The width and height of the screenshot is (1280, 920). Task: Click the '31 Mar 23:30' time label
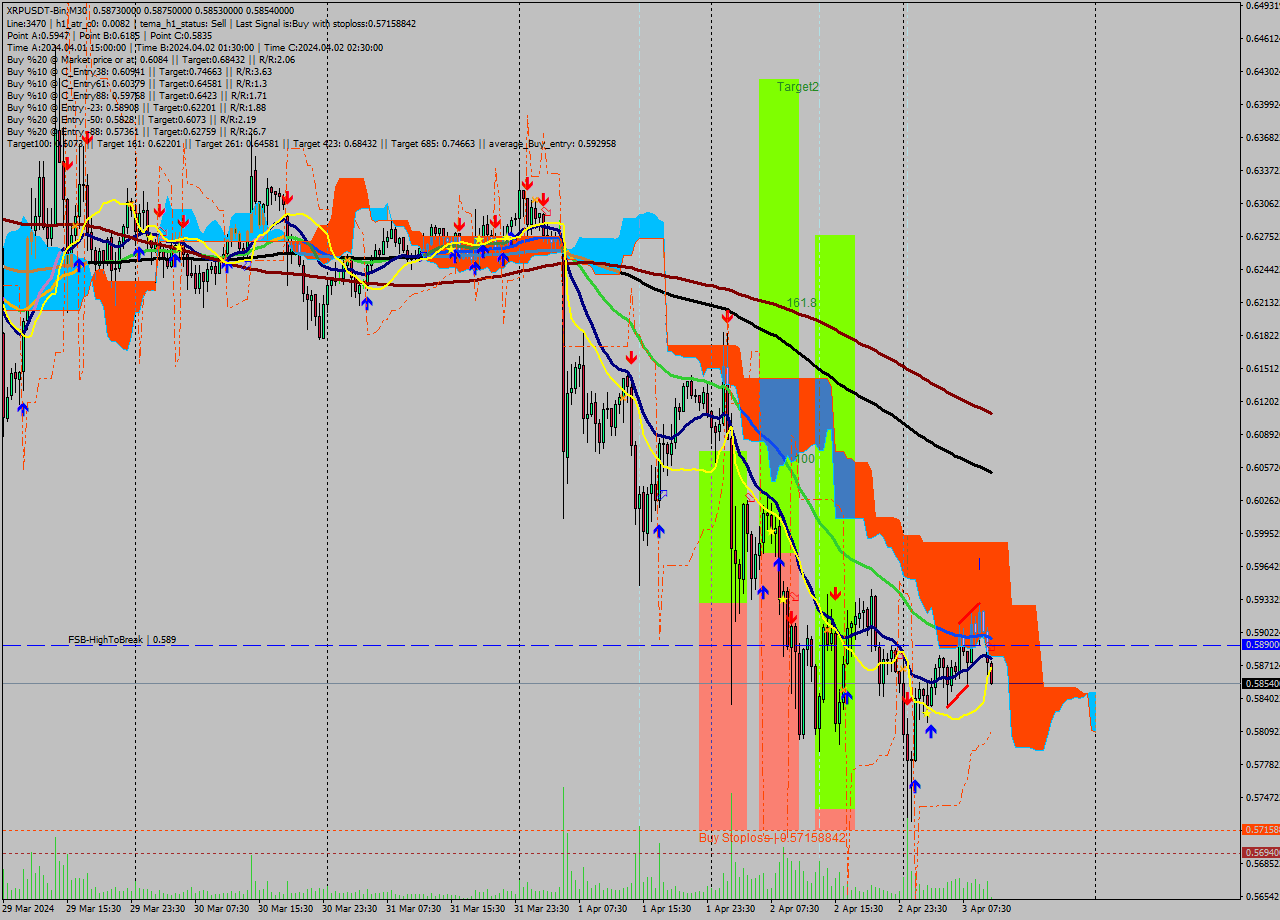(542, 909)
